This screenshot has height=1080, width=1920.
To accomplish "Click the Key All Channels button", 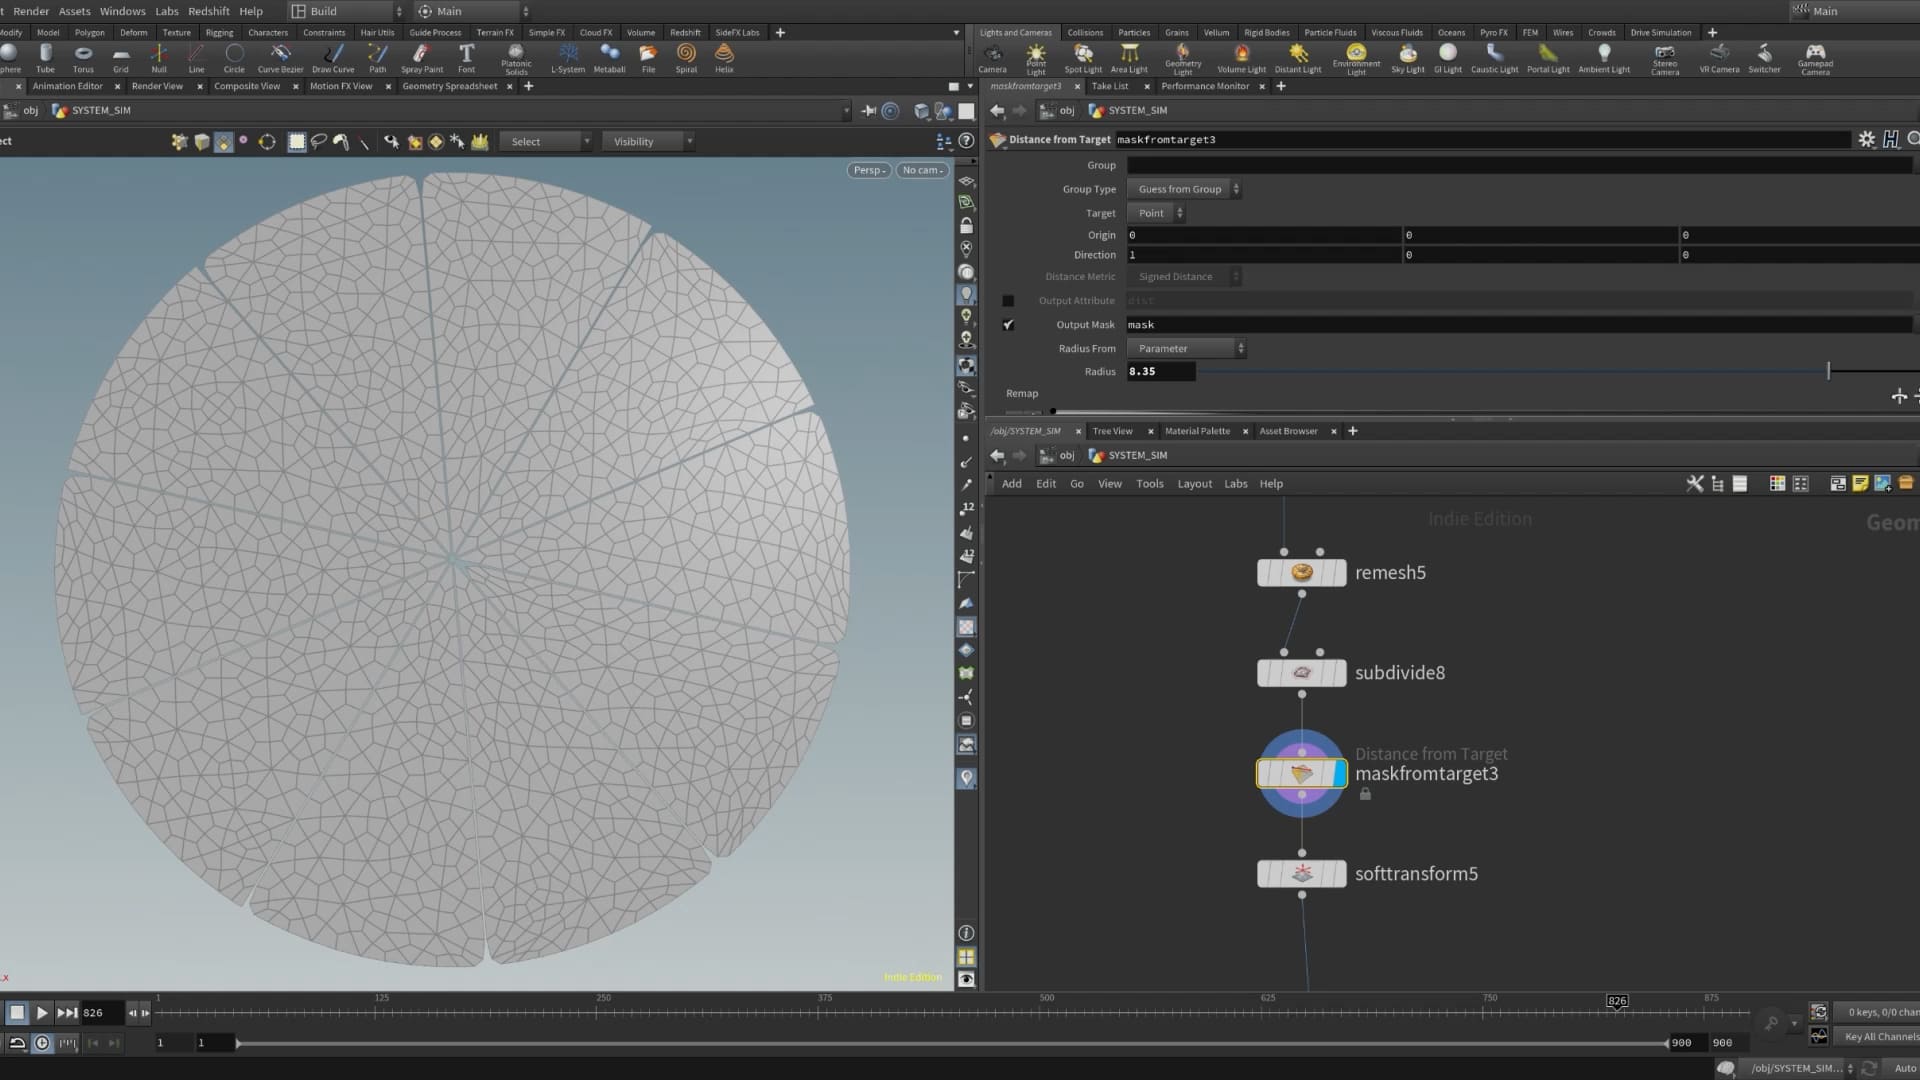I will 1880,1037.
